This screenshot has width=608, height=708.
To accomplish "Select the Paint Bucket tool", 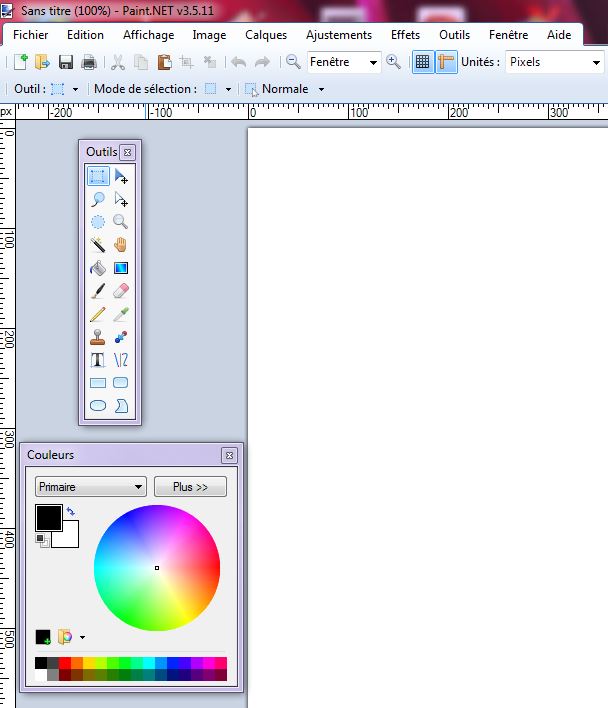I will (98, 268).
